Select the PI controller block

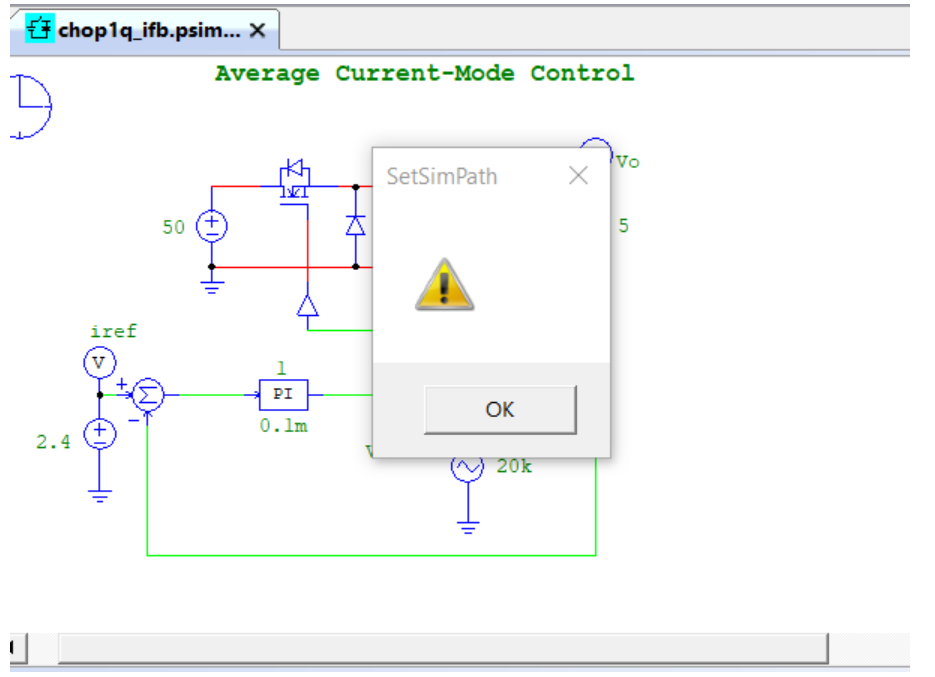pos(283,394)
